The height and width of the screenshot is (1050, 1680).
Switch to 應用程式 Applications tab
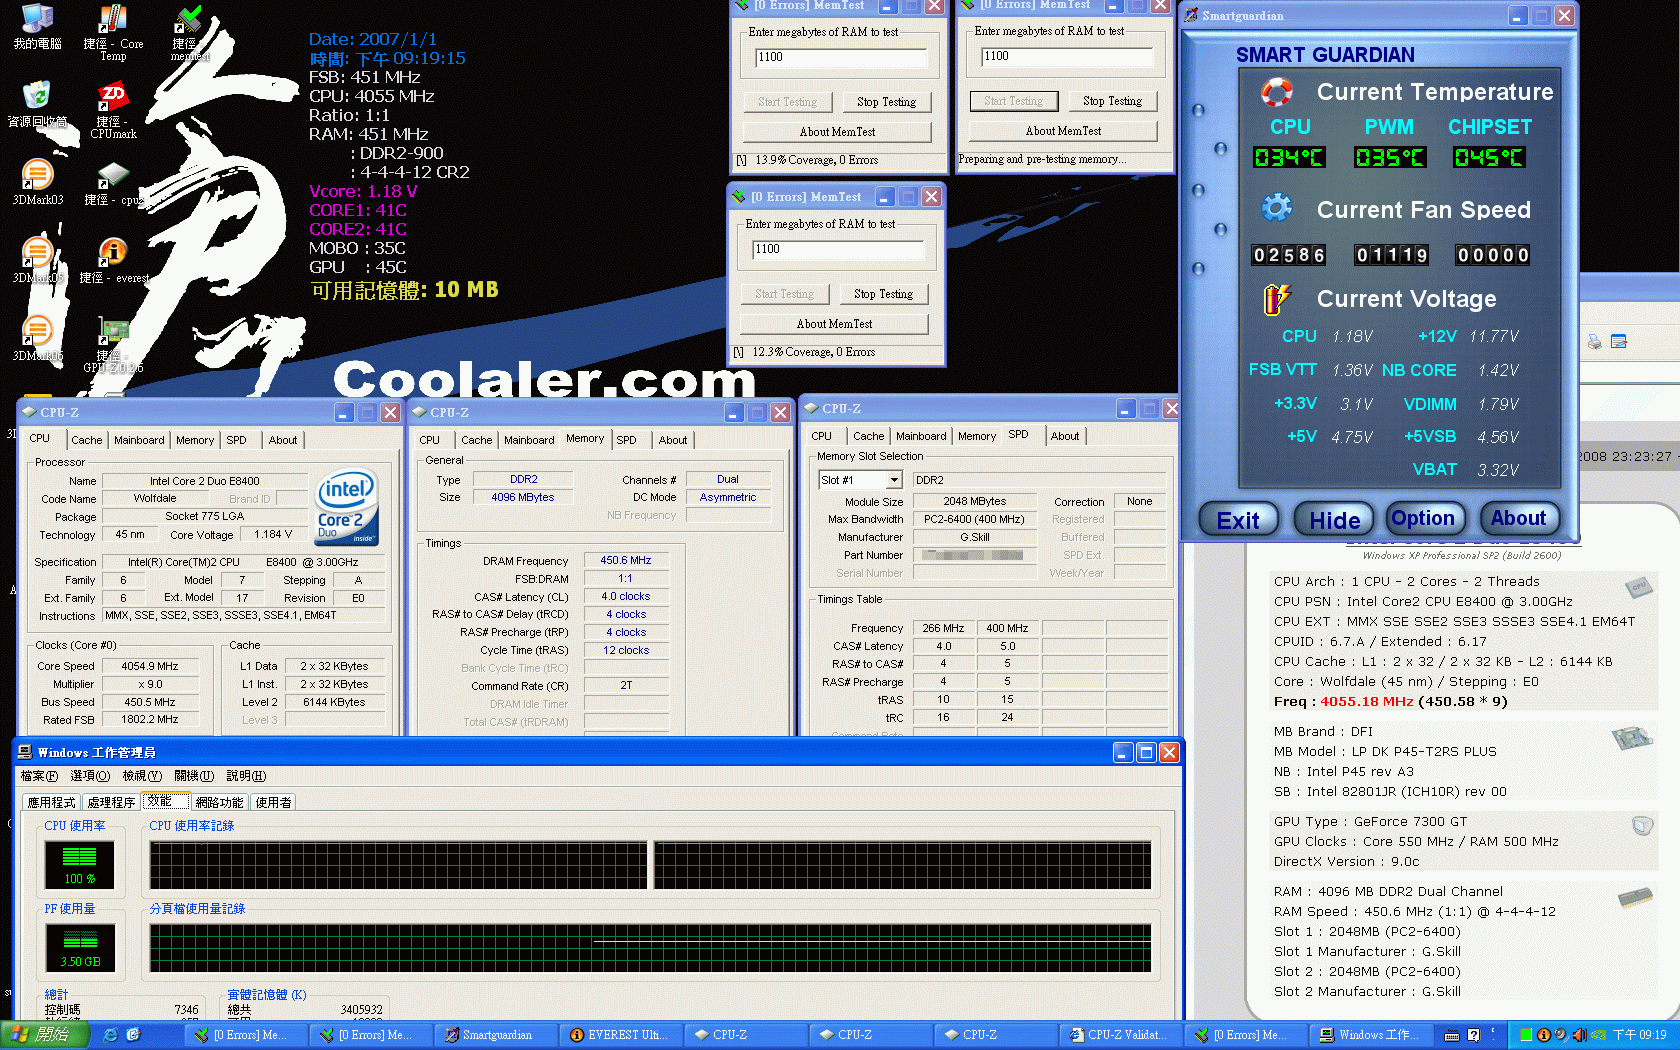52,802
